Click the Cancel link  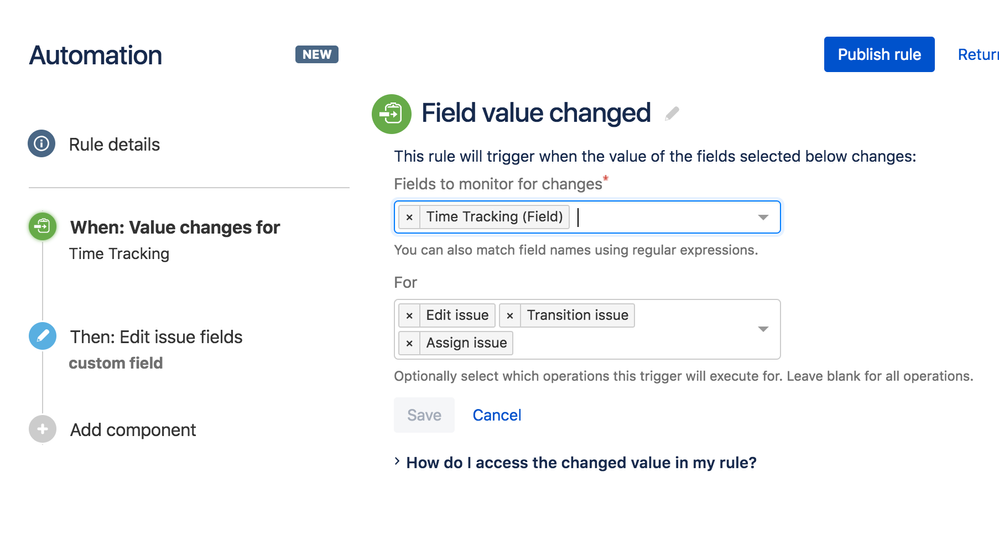click(x=497, y=415)
